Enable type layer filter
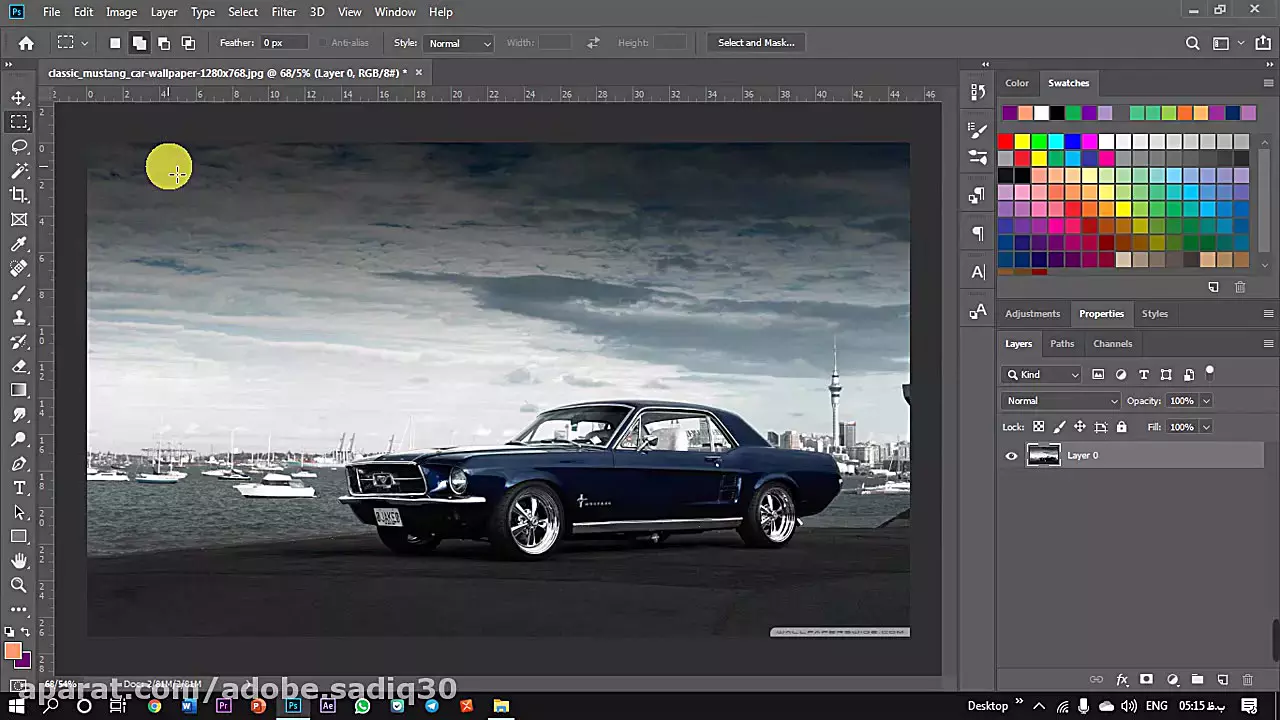Screen dimensions: 1280x720 (x=1144, y=374)
